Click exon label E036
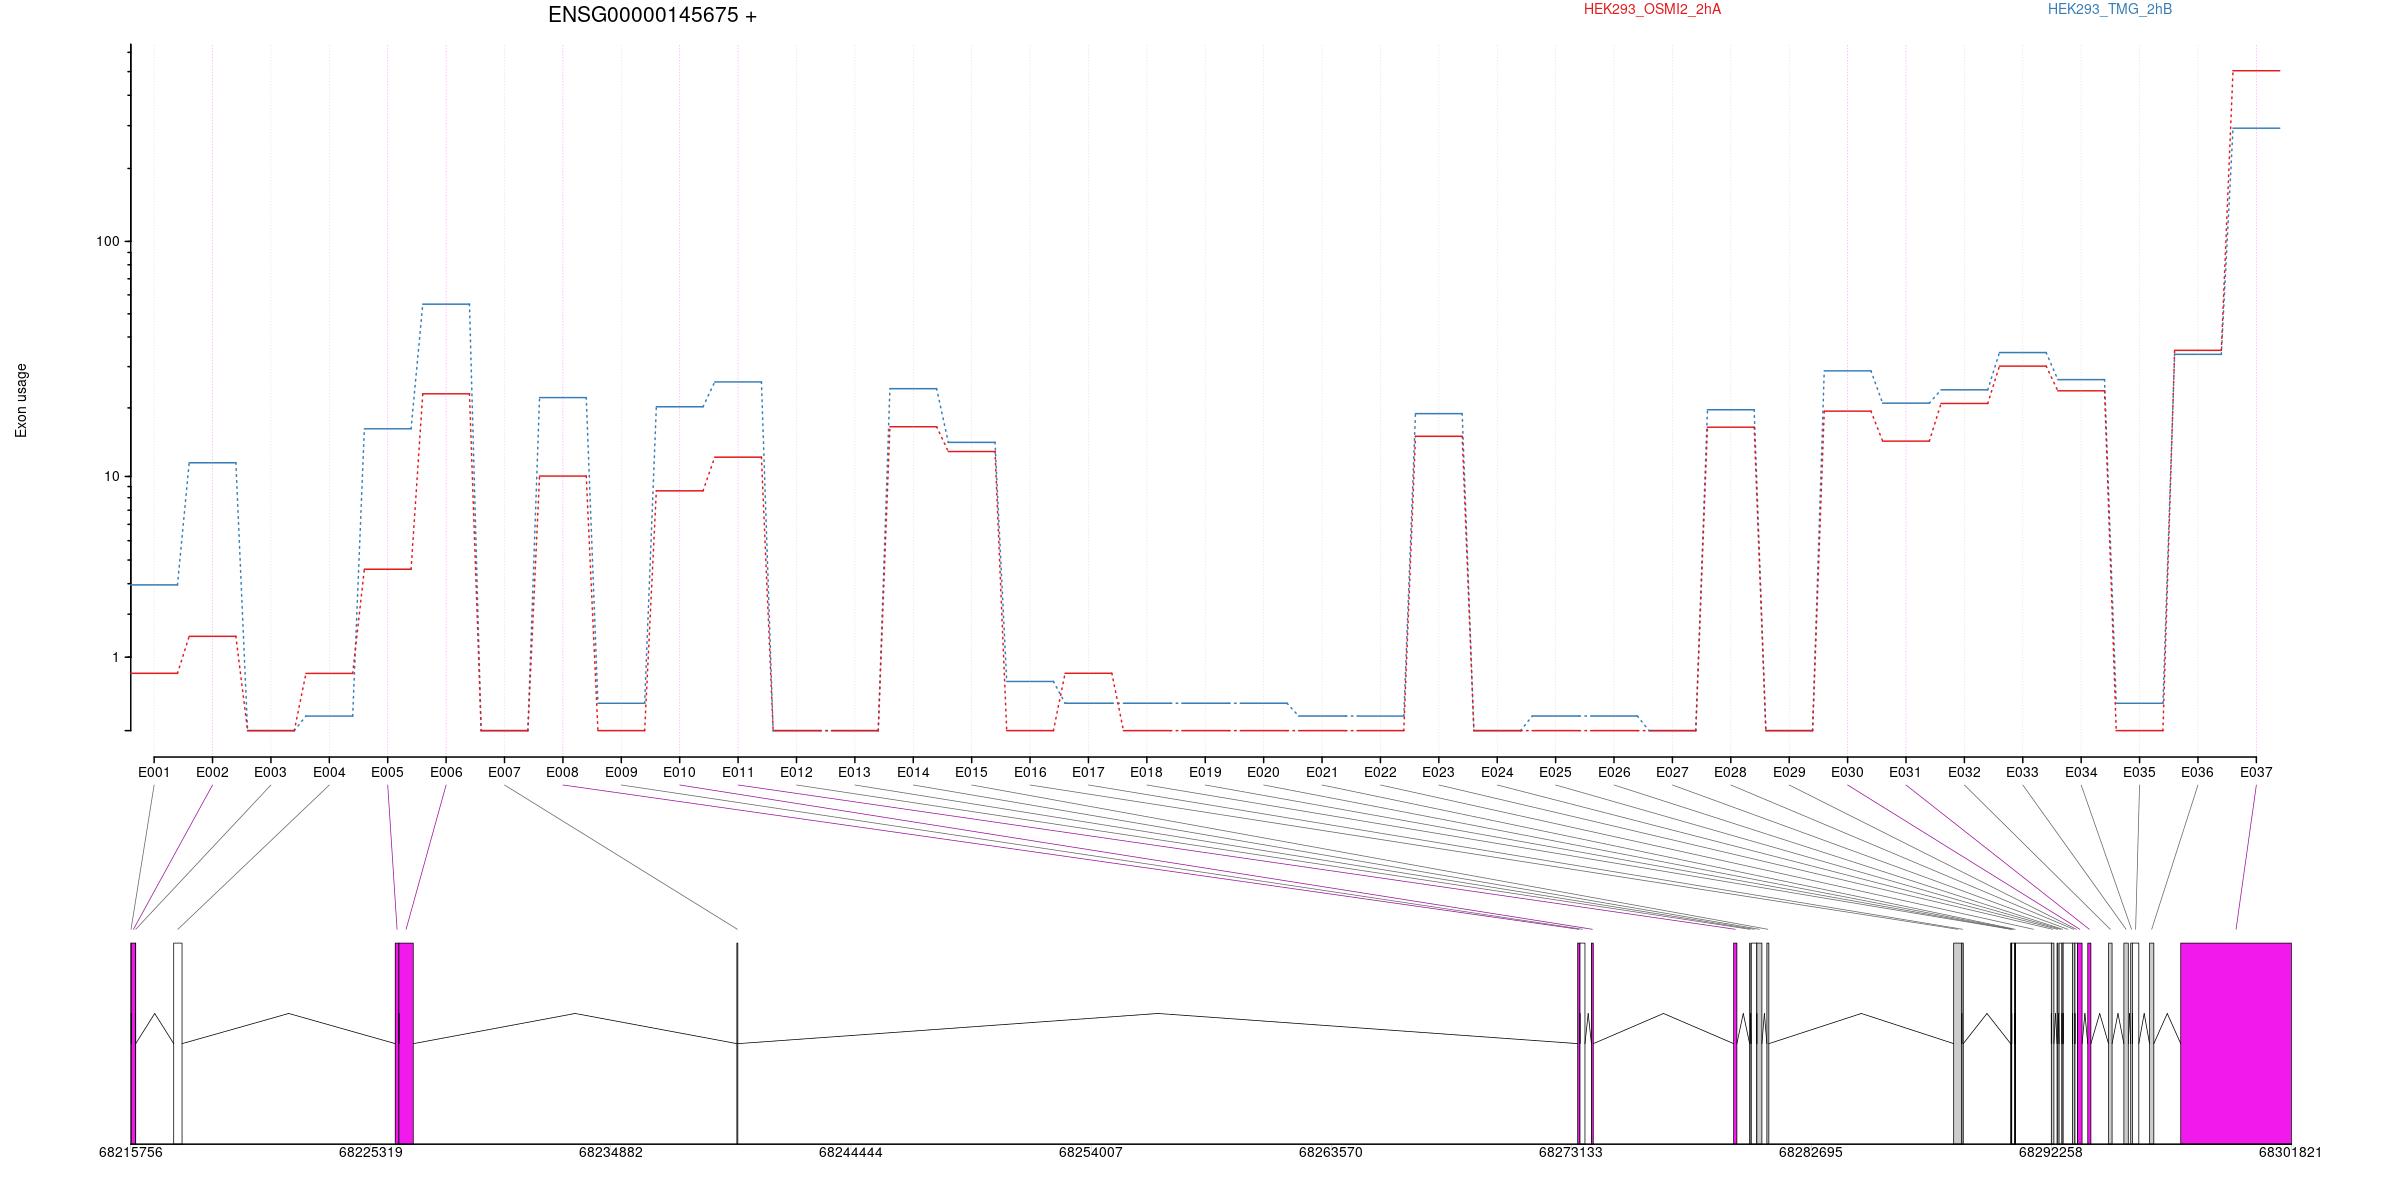 coord(2197,772)
